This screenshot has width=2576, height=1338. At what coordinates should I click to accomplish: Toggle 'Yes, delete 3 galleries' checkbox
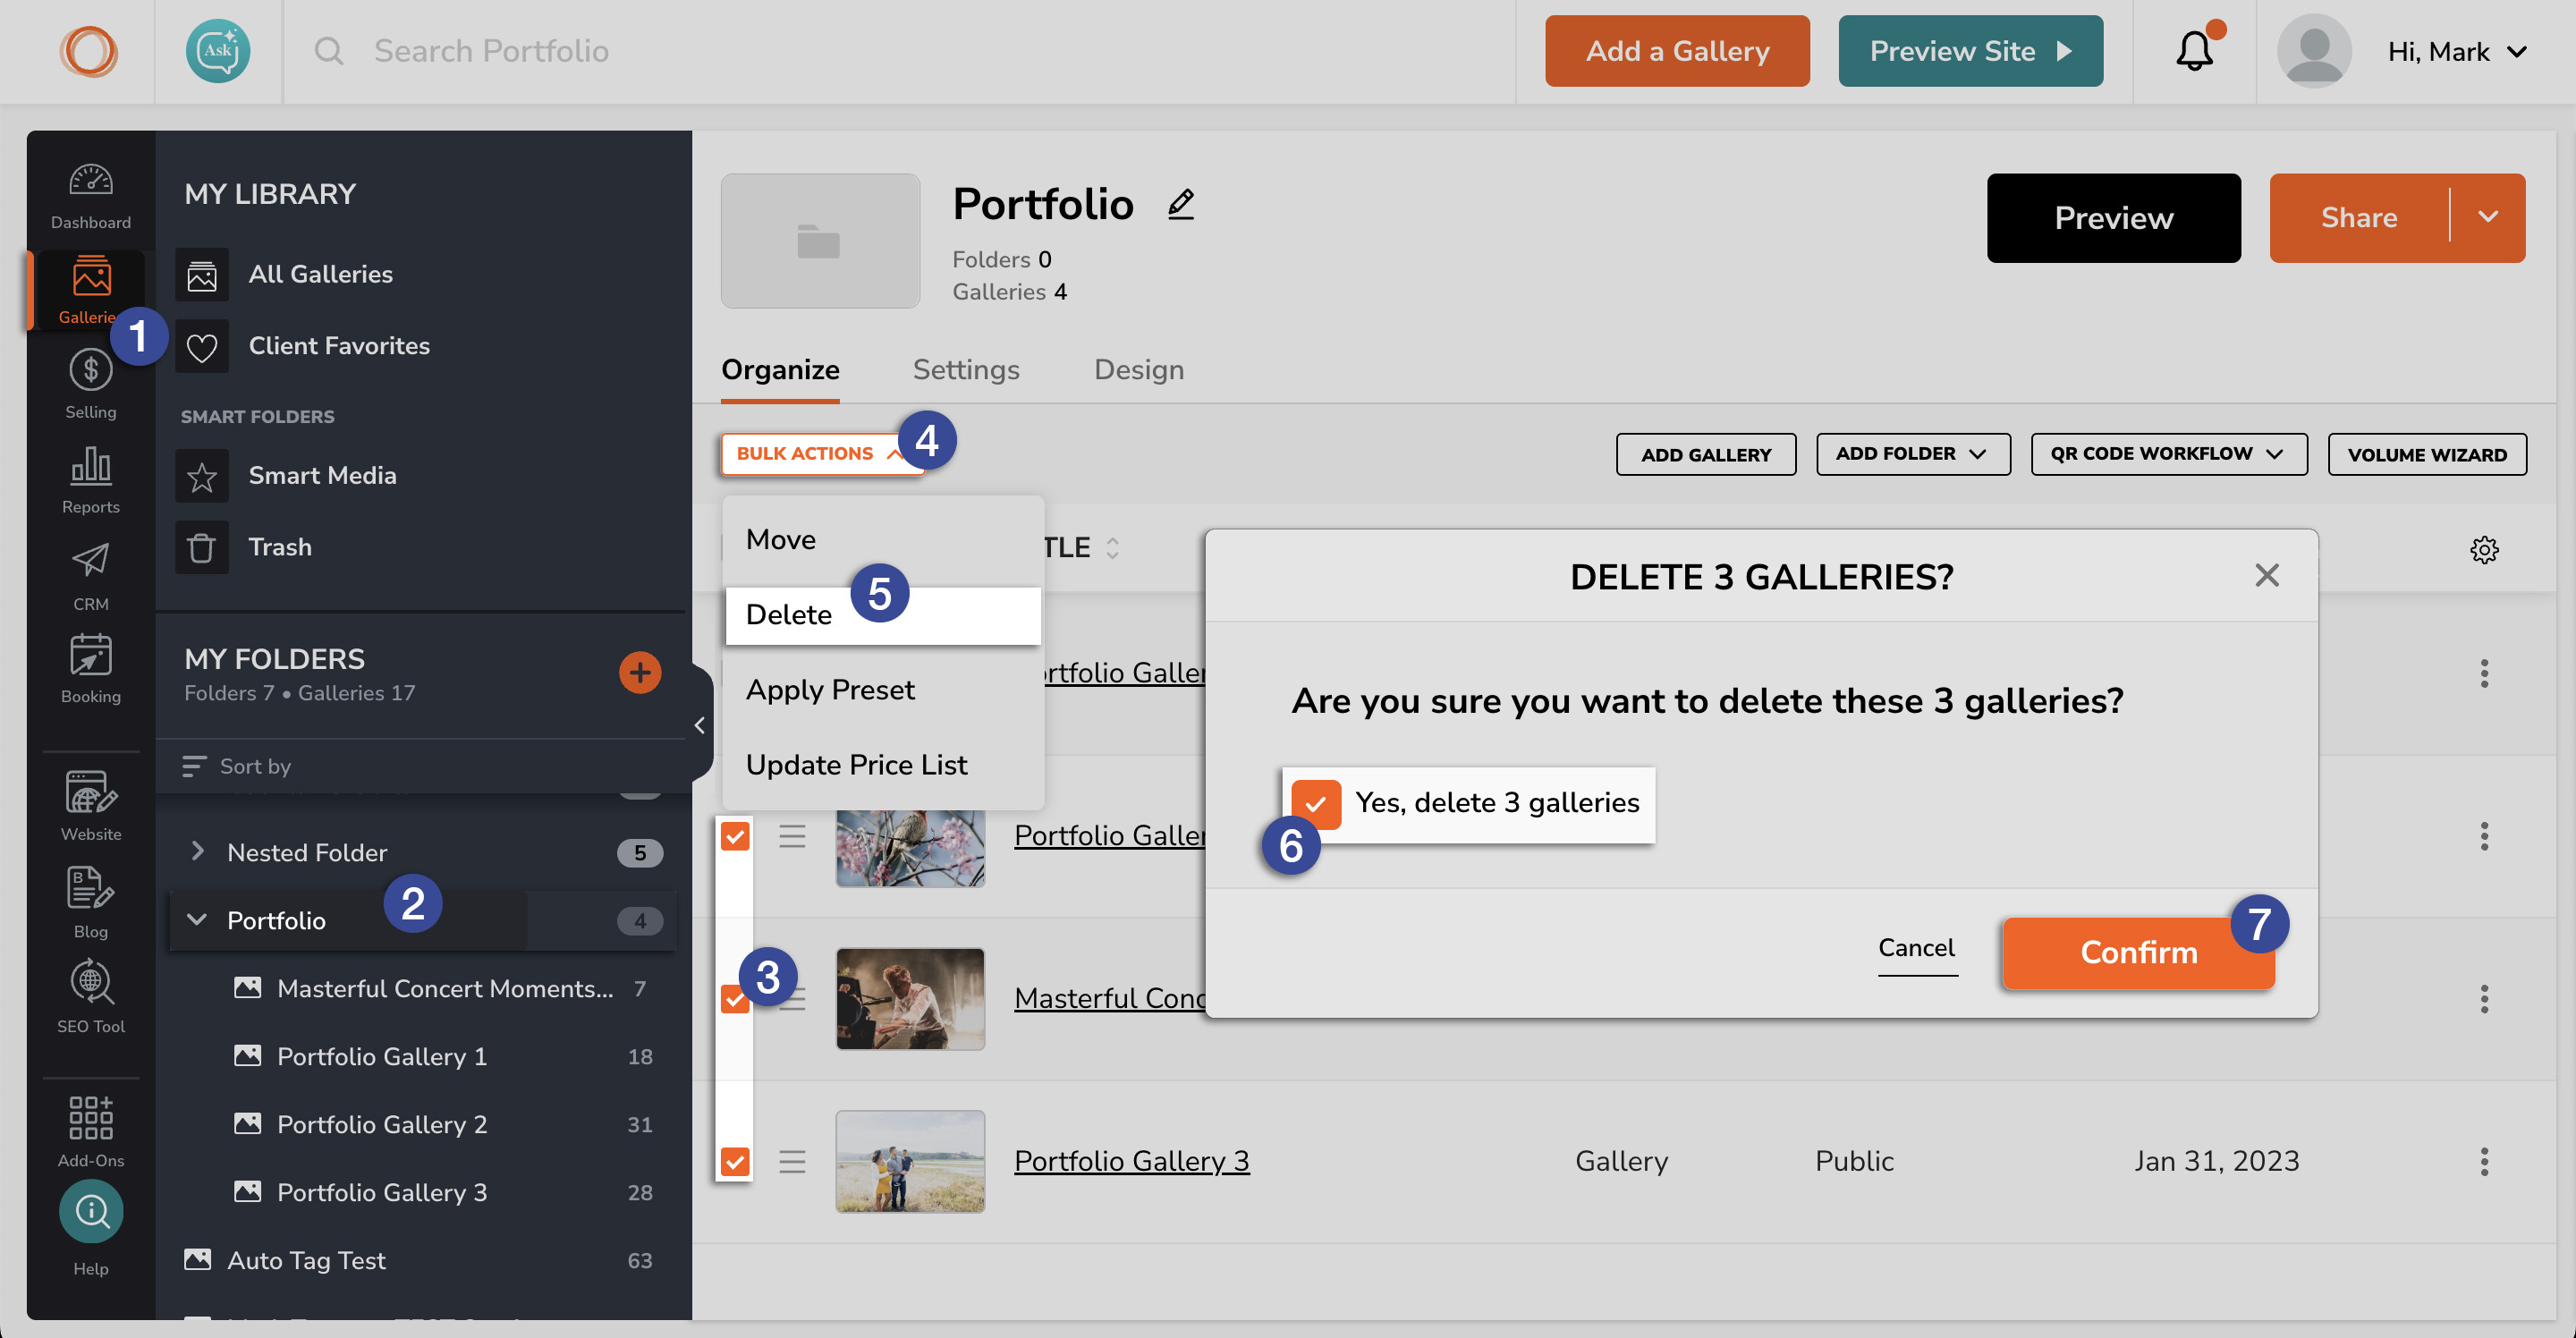[x=1315, y=803]
